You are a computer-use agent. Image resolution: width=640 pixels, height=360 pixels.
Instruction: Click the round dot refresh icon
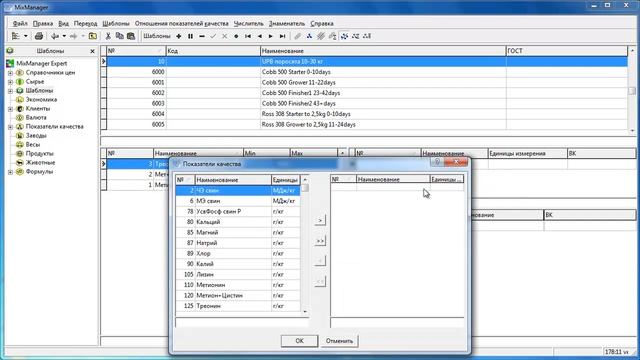point(236,36)
